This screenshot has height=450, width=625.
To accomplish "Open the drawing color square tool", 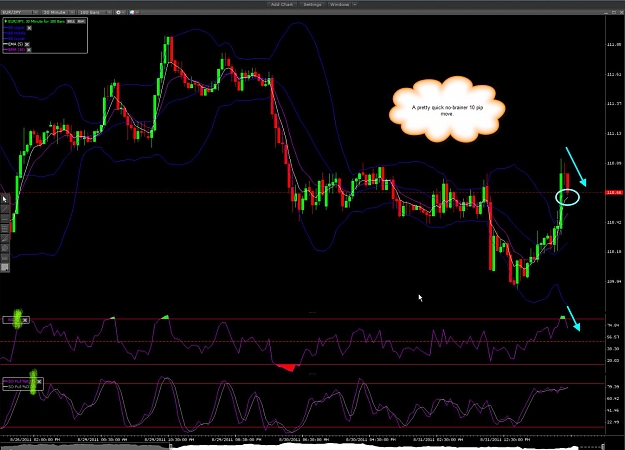I will (5, 267).
